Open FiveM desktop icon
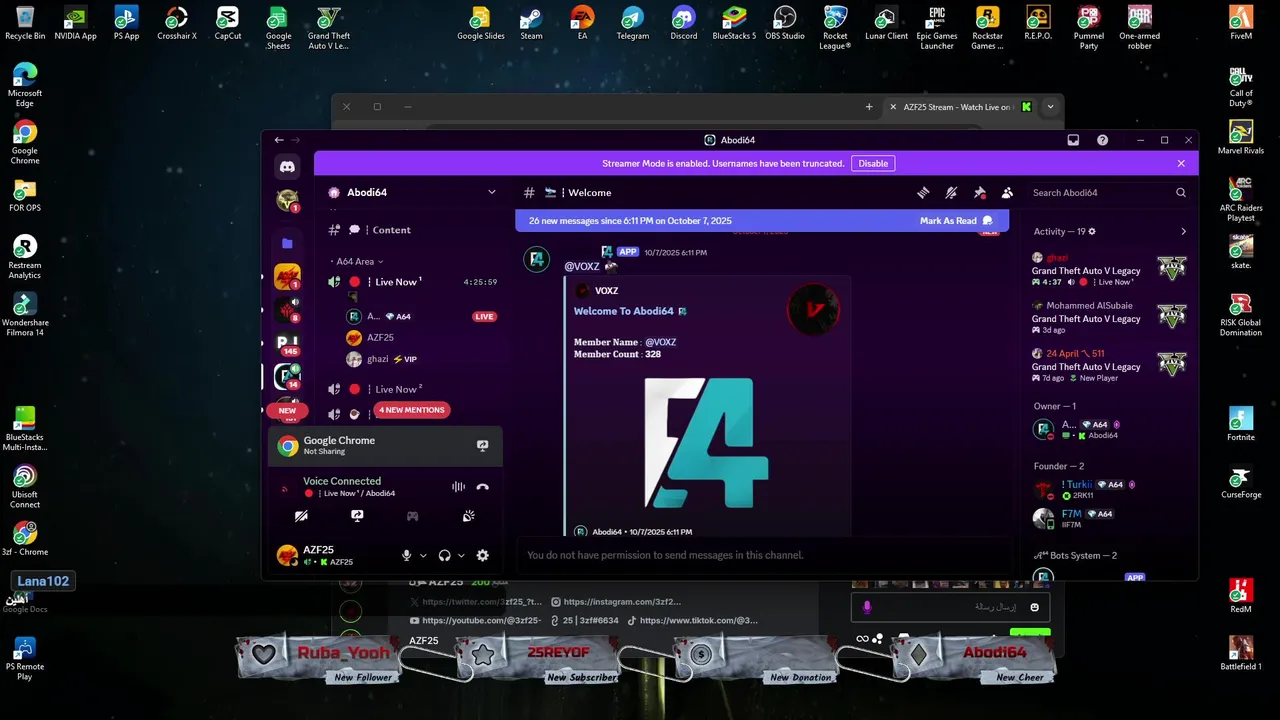This screenshot has width=1280, height=720. (1241, 23)
